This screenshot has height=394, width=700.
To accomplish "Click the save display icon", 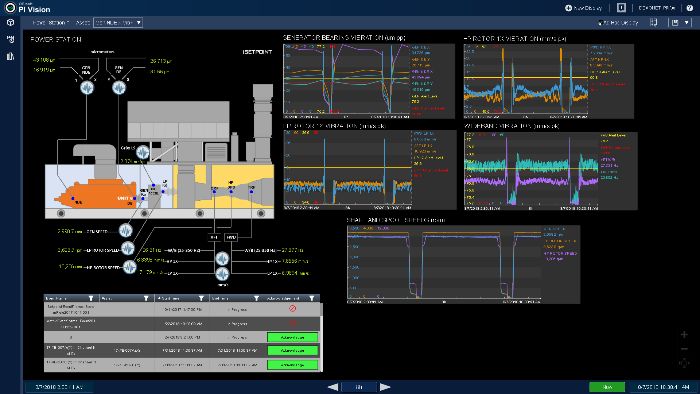I will [675, 22].
